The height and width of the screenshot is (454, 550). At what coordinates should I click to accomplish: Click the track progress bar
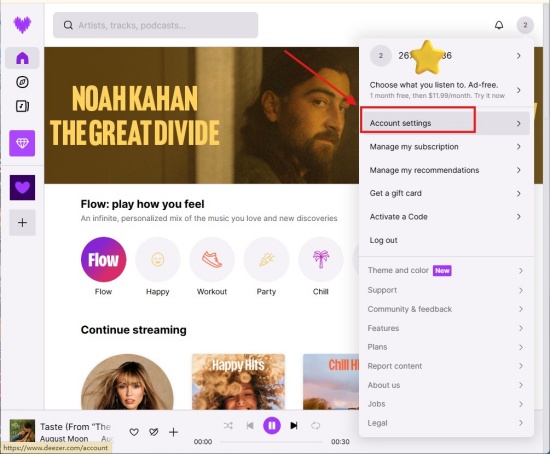tap(271, 442)
